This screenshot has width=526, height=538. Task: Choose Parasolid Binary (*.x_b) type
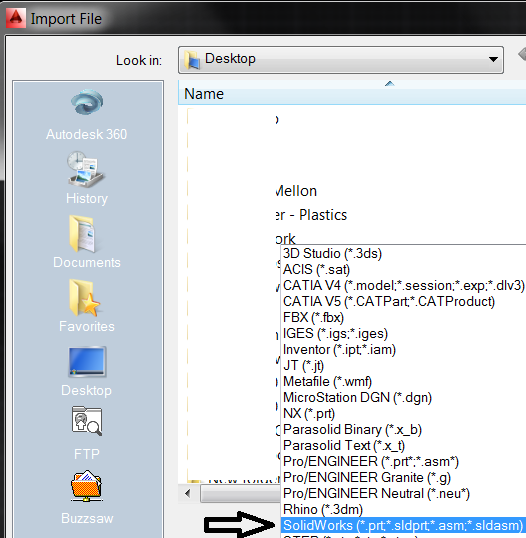coord(404,430)
